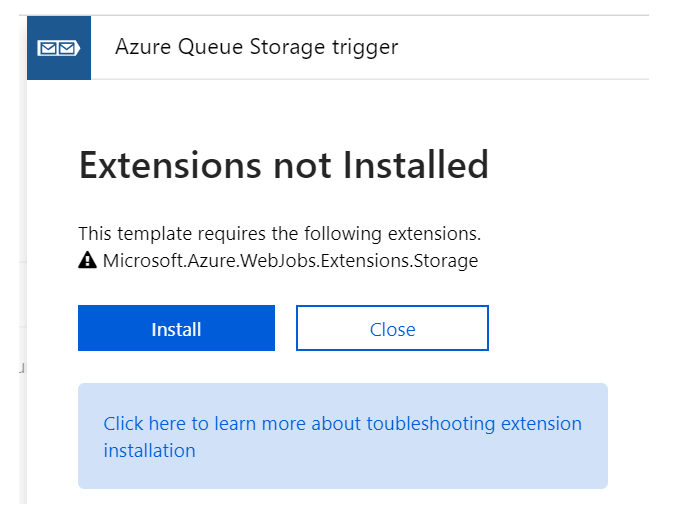Click the 'Extensions not Installed' heading
678x512 pixels.
[x=283, y=165]
